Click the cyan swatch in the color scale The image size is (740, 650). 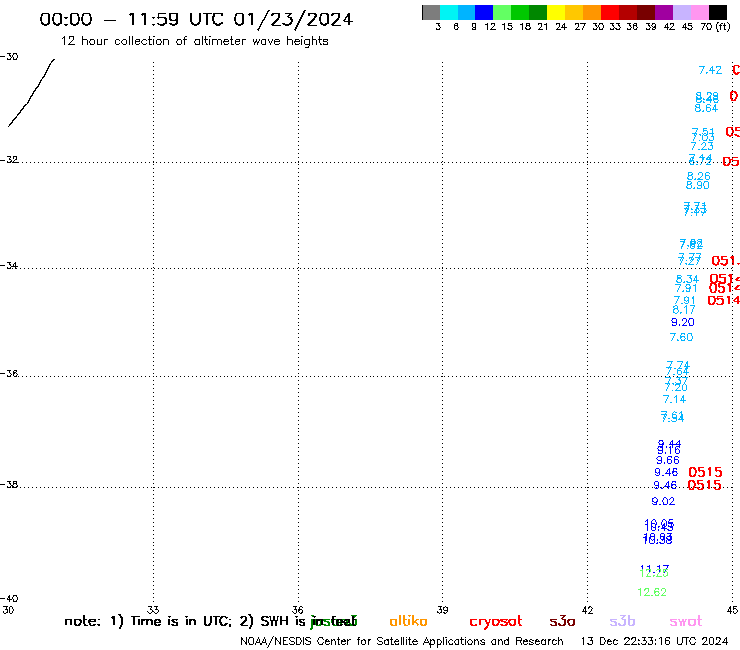coord(449,12)
